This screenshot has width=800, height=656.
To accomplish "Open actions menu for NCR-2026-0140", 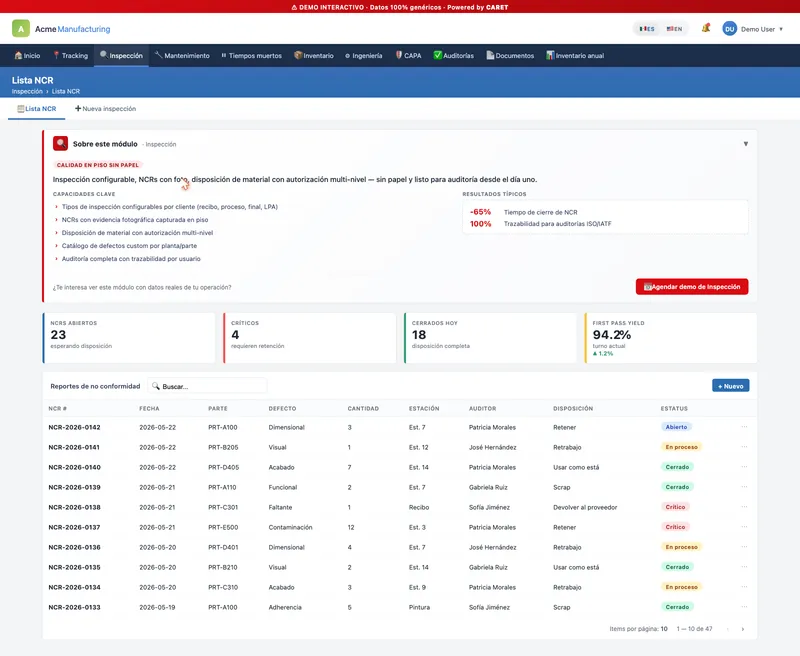I will pos(744,467).
